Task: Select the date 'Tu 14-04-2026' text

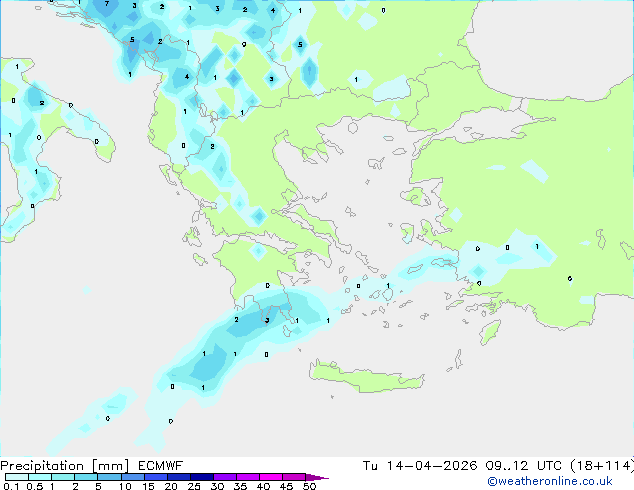Action: (420, 466)
